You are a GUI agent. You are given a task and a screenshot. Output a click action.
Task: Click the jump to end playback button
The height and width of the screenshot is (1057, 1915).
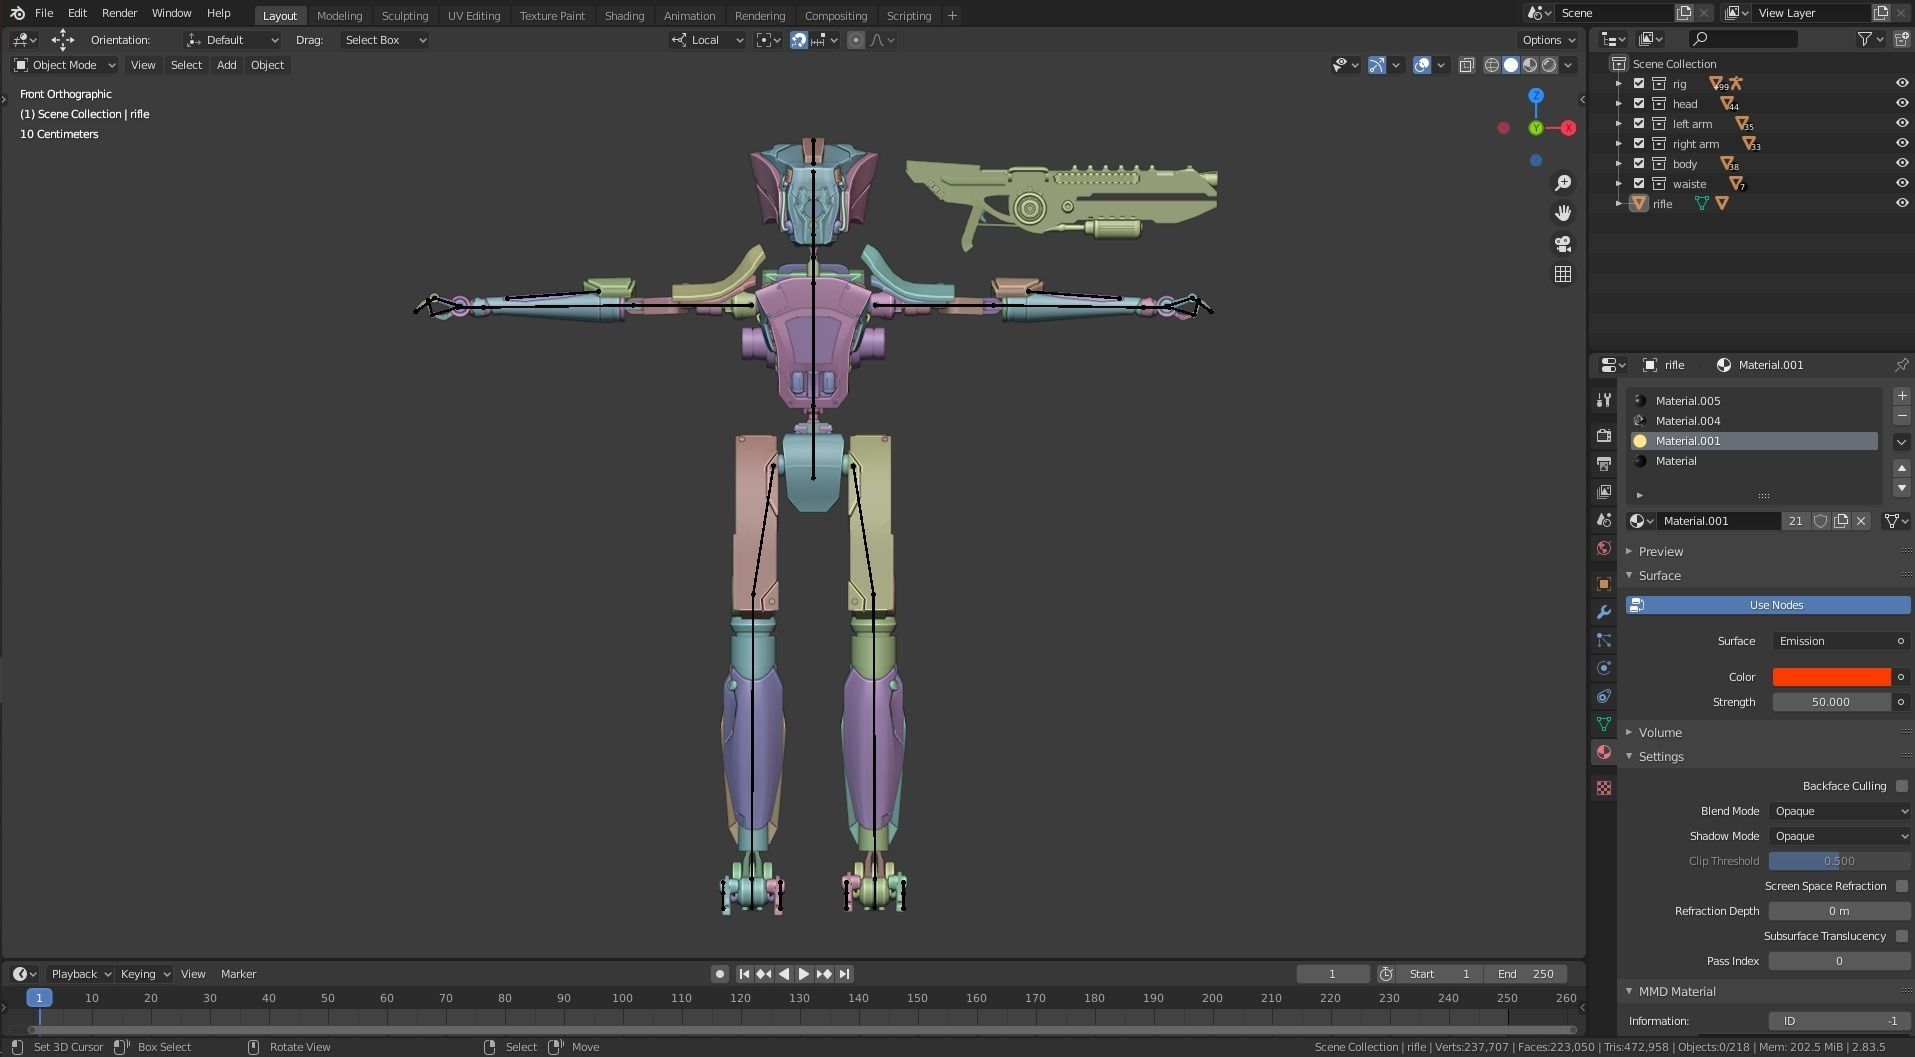pyautogui.click(x=844, y=974)
